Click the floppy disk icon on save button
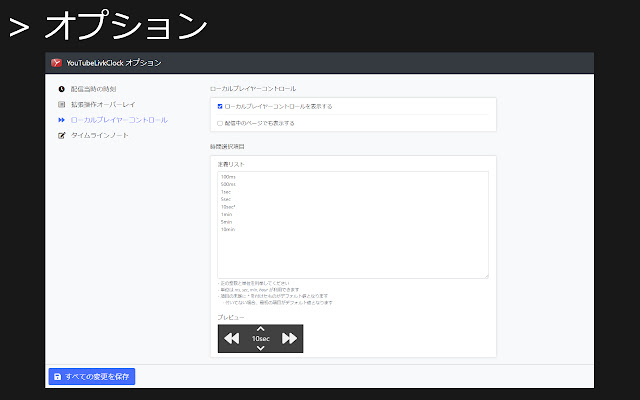 coord(57,376)
